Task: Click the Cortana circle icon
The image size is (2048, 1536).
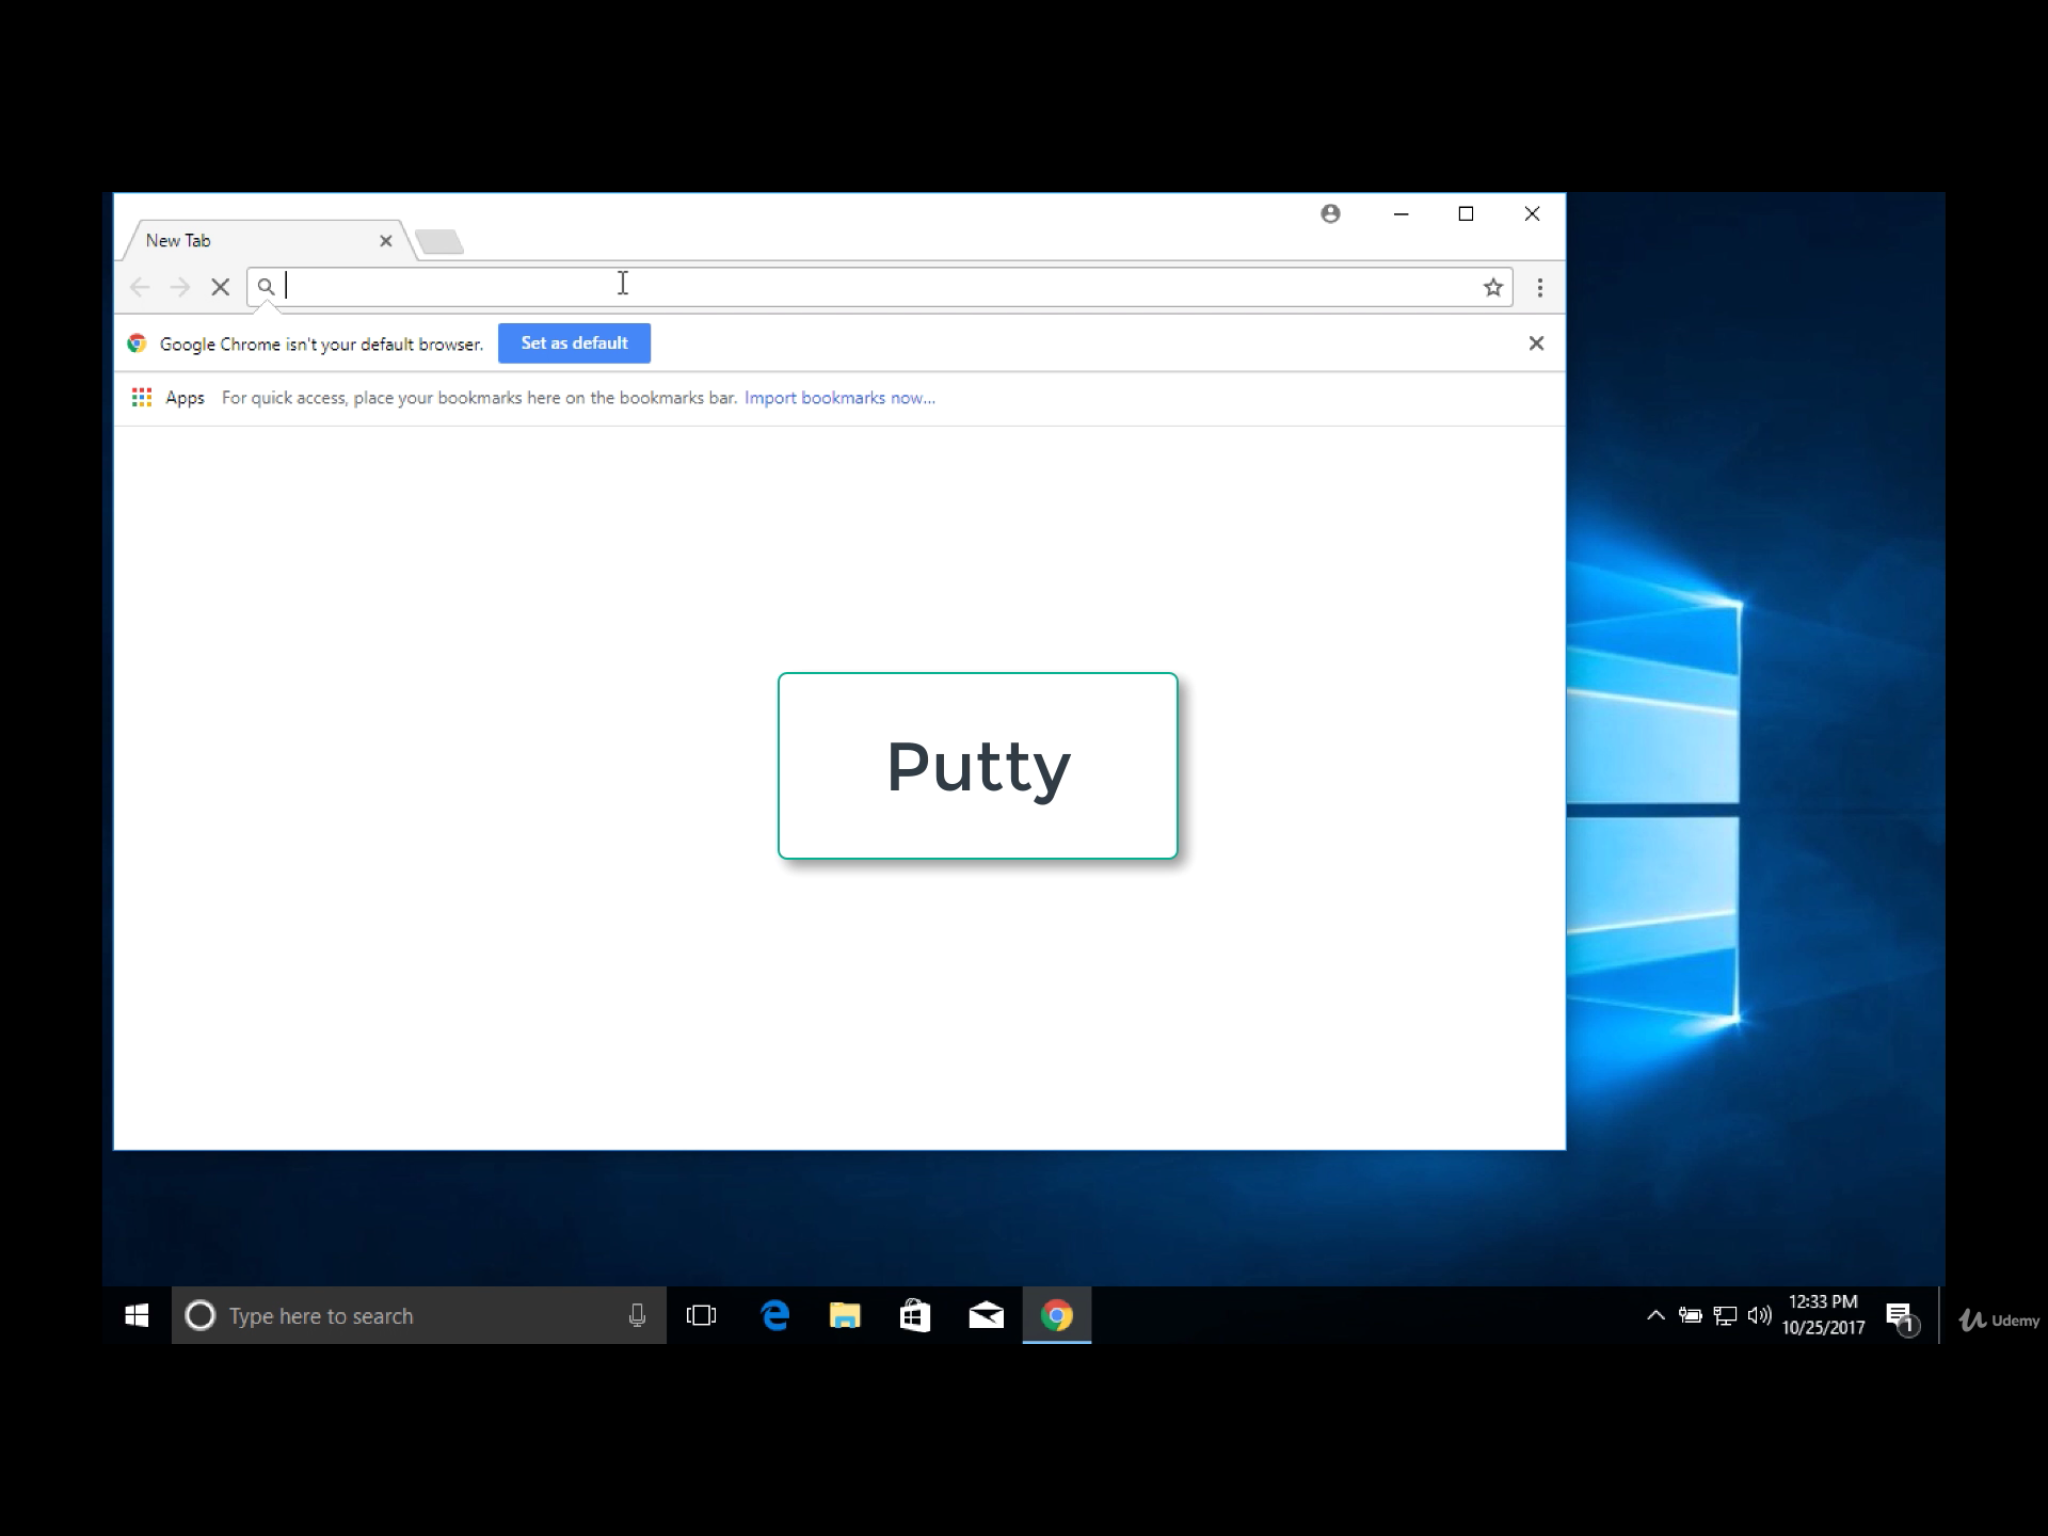Action: click(x=200, y=1316)
